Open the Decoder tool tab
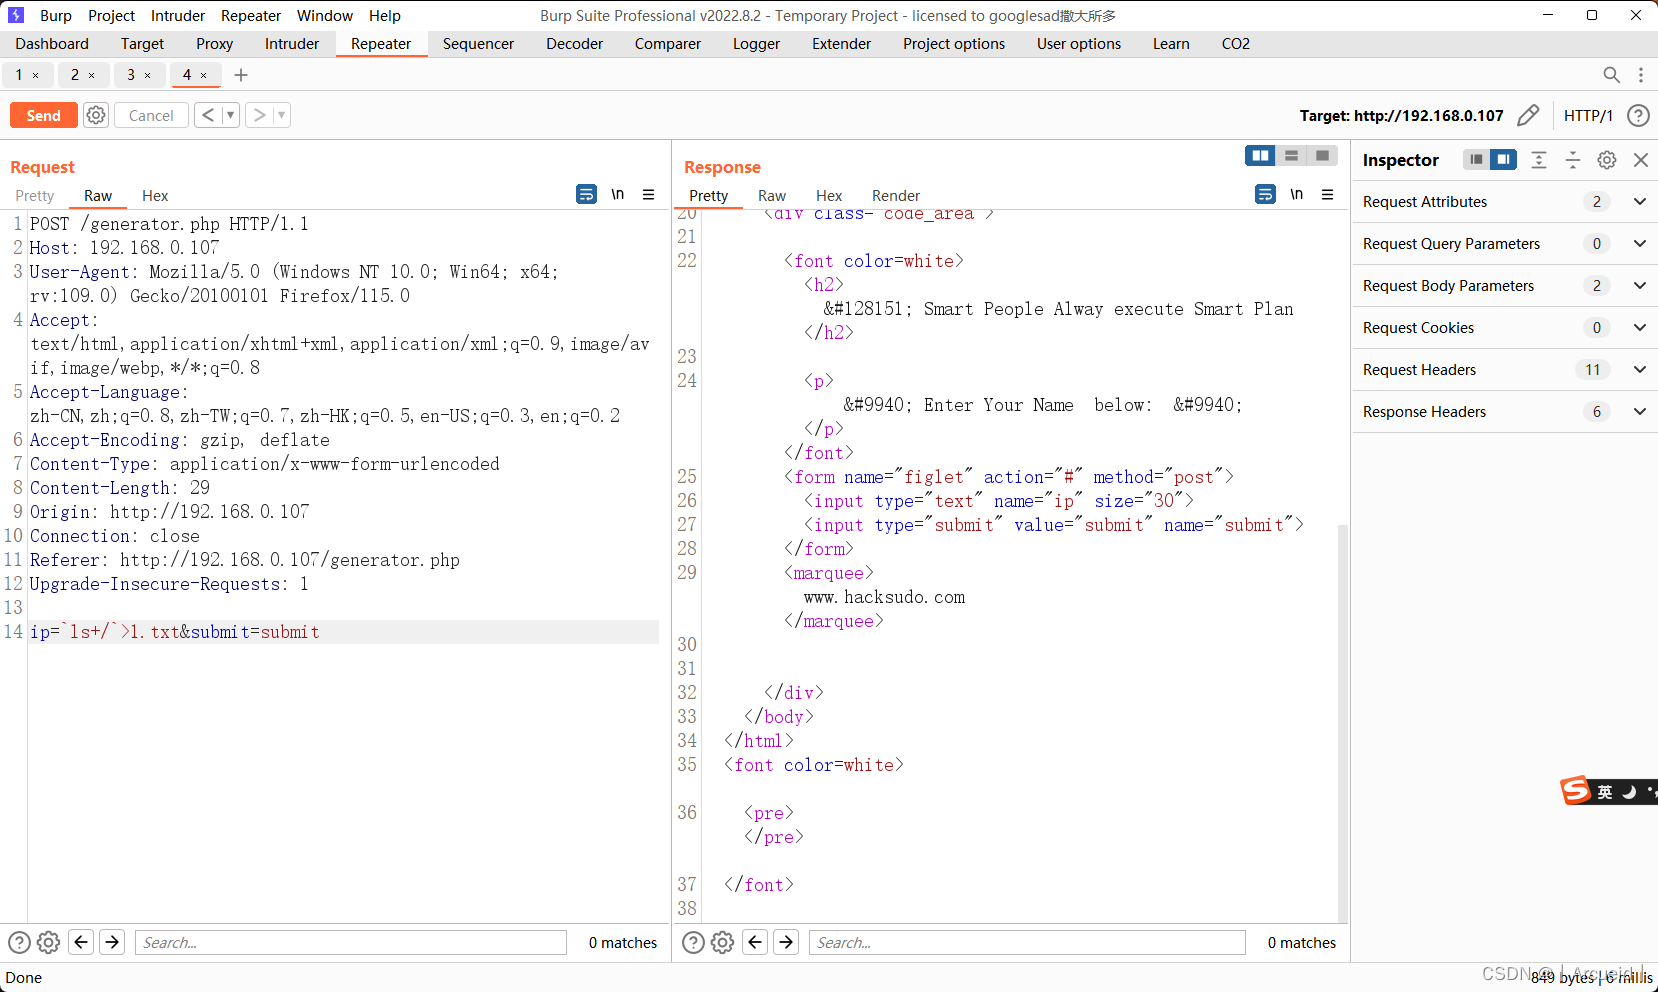Viewport: 1658px width, 992px height. pyautogui.click(x=575, y=44)
